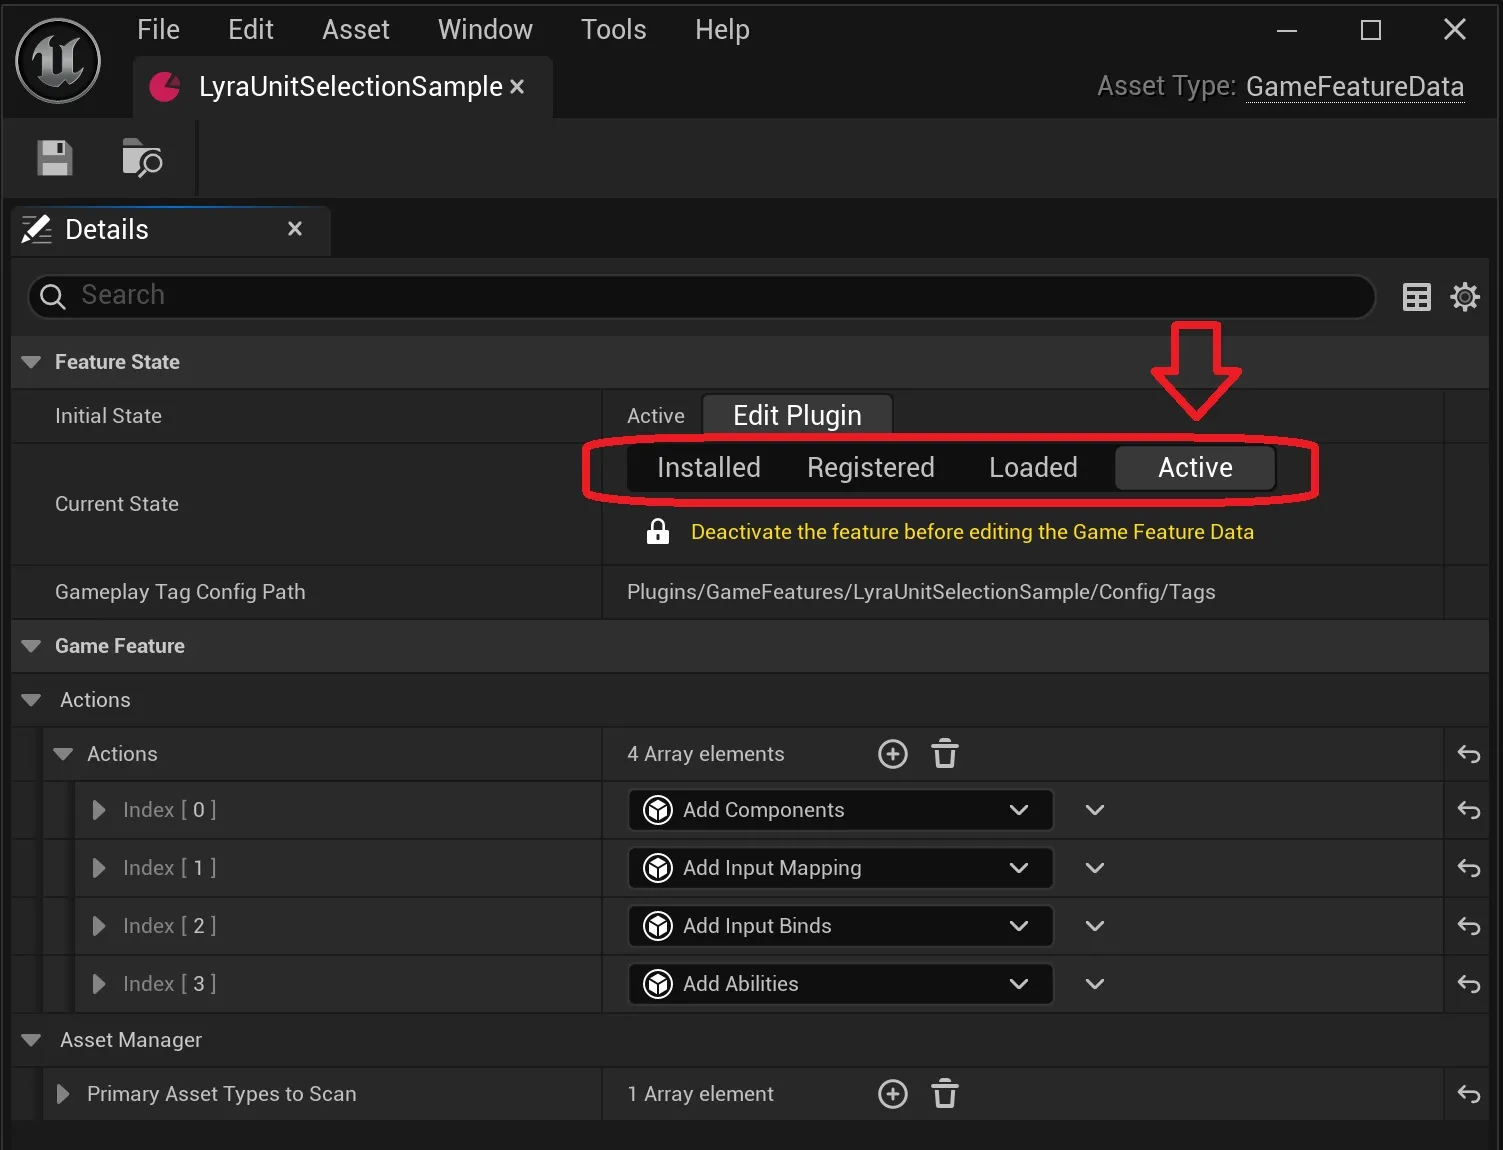Viewport: 1503px width, 1150px height.
Task: Click the lock icon beside deactivate warning
Action: (x=657, y=531)
